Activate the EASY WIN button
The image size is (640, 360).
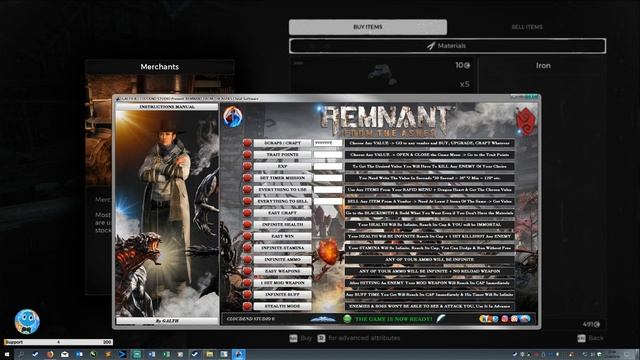coord(282,236)
